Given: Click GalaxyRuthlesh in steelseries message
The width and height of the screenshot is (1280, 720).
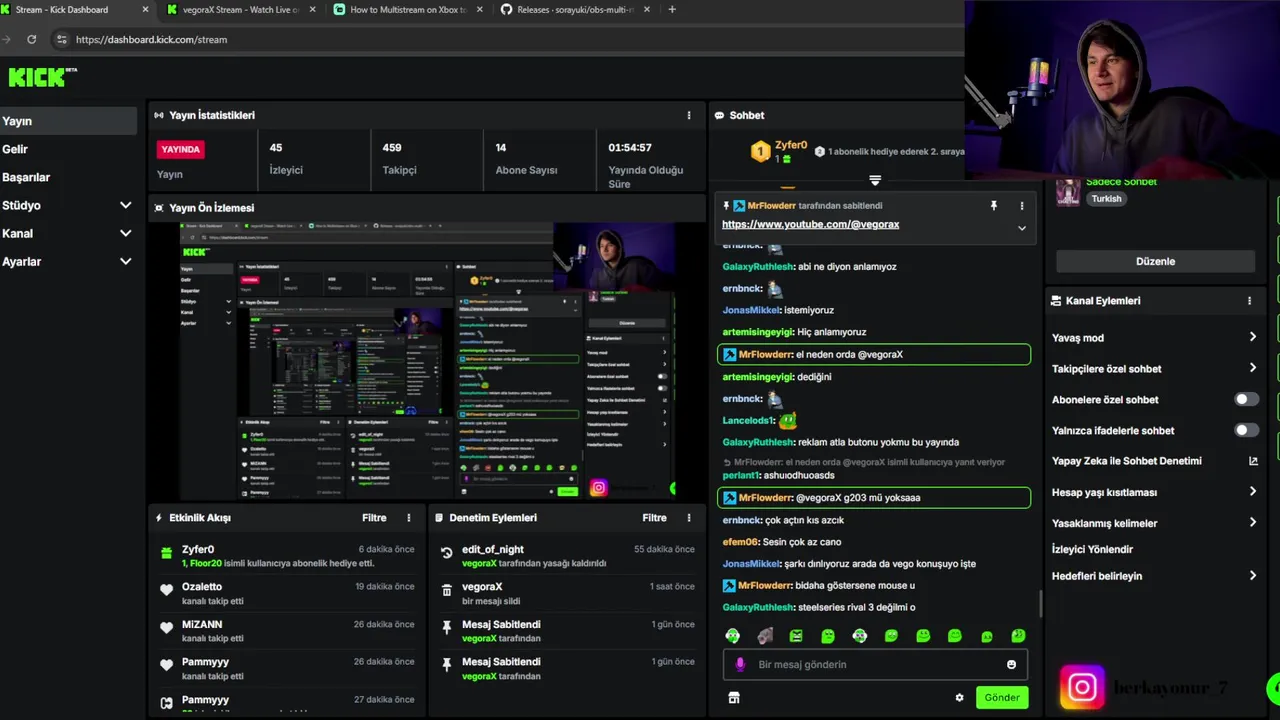Looking at the screenshot, I should [x=758, y=608].
